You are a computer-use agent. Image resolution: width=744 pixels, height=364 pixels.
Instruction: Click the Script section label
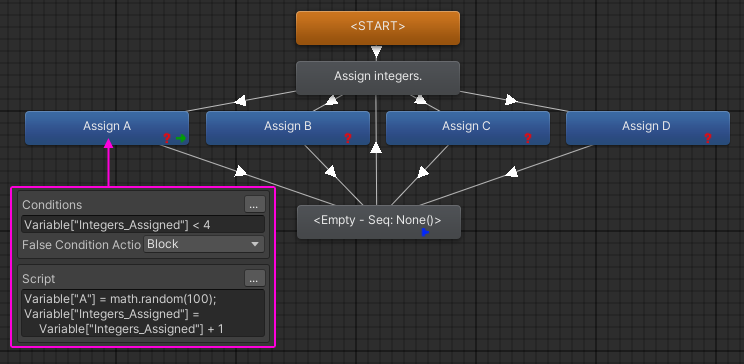(38, 279)
